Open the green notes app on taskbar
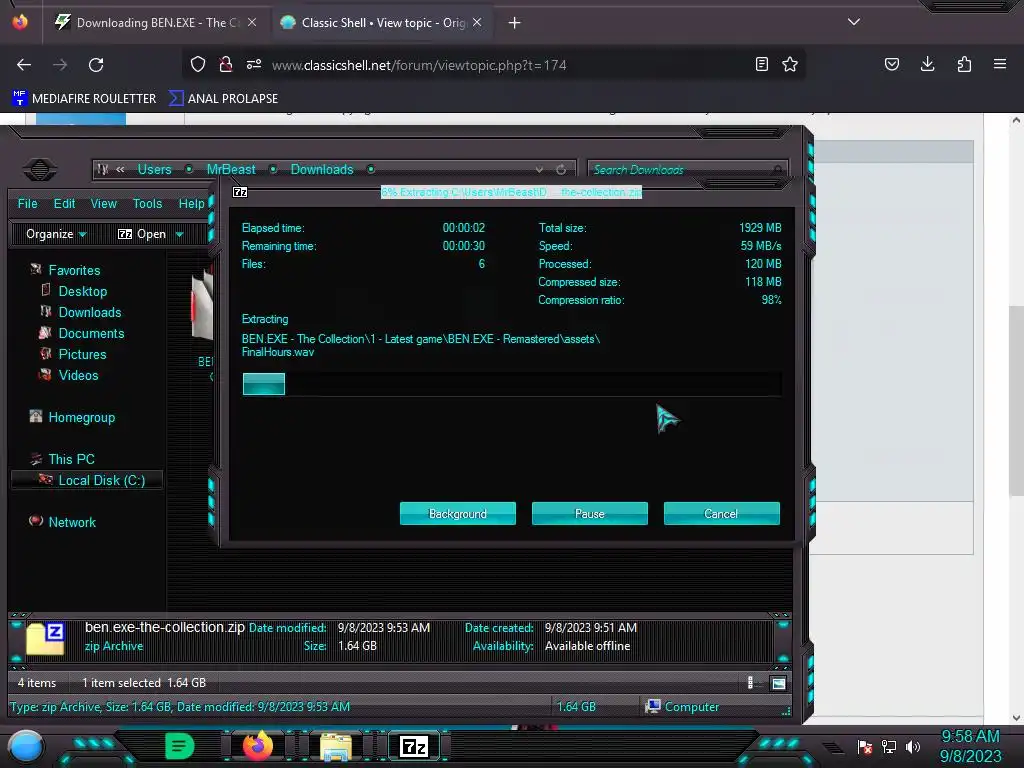The image size is (1024, 768). point(180,746)
